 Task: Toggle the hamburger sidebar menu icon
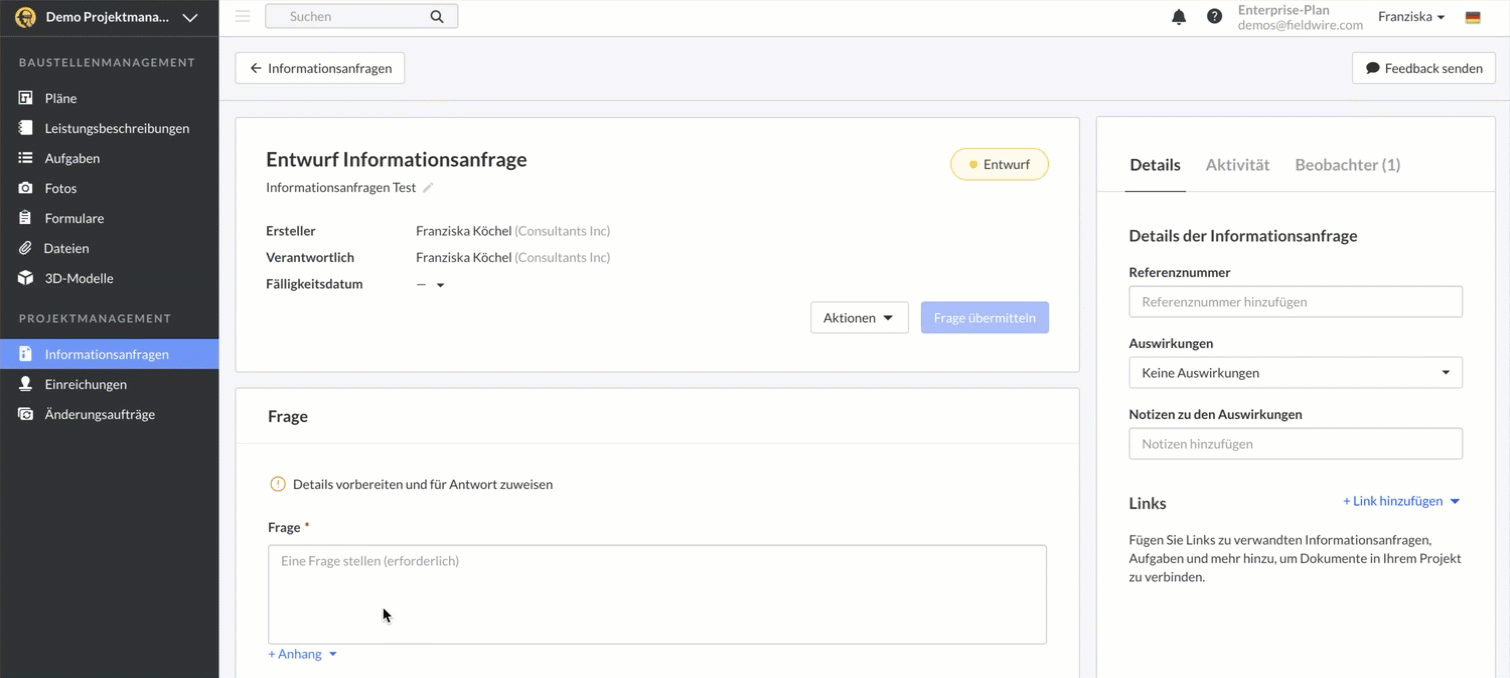242,16
